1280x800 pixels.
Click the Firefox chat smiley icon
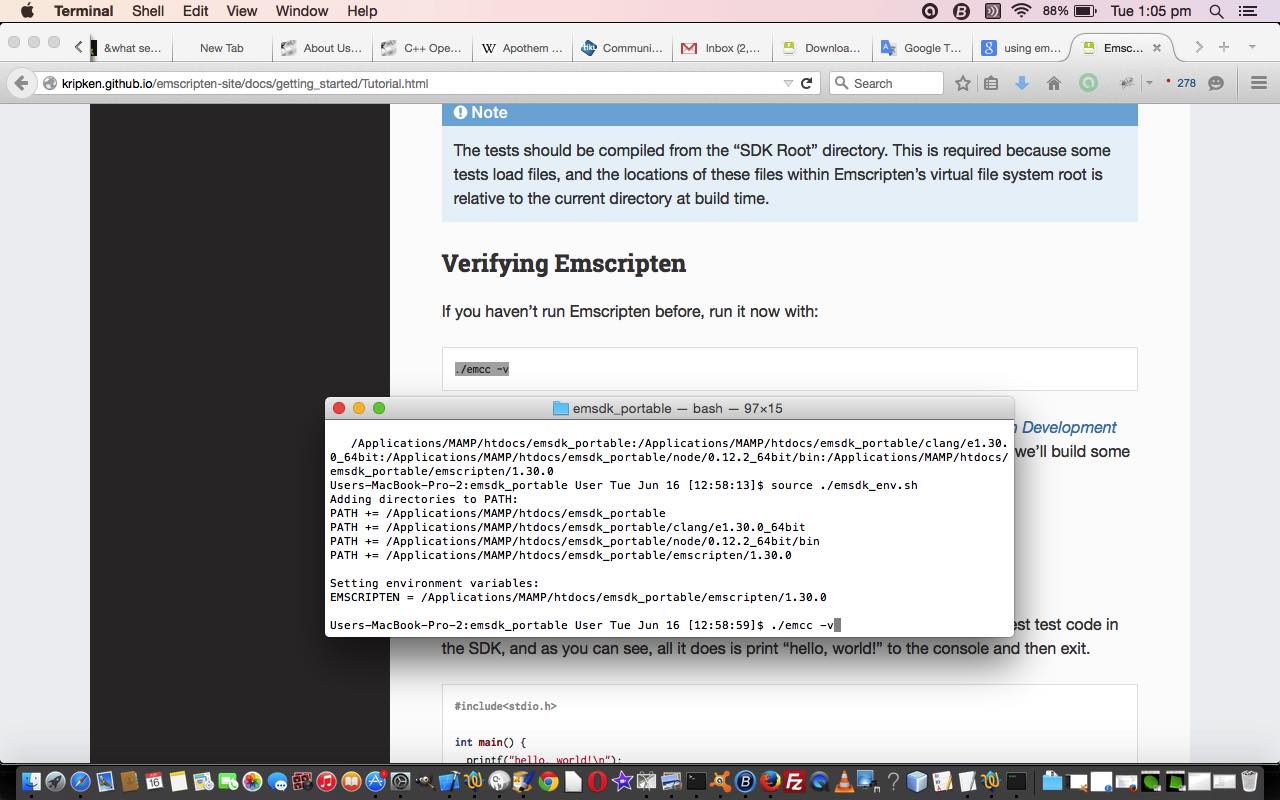pos(1216,83)
